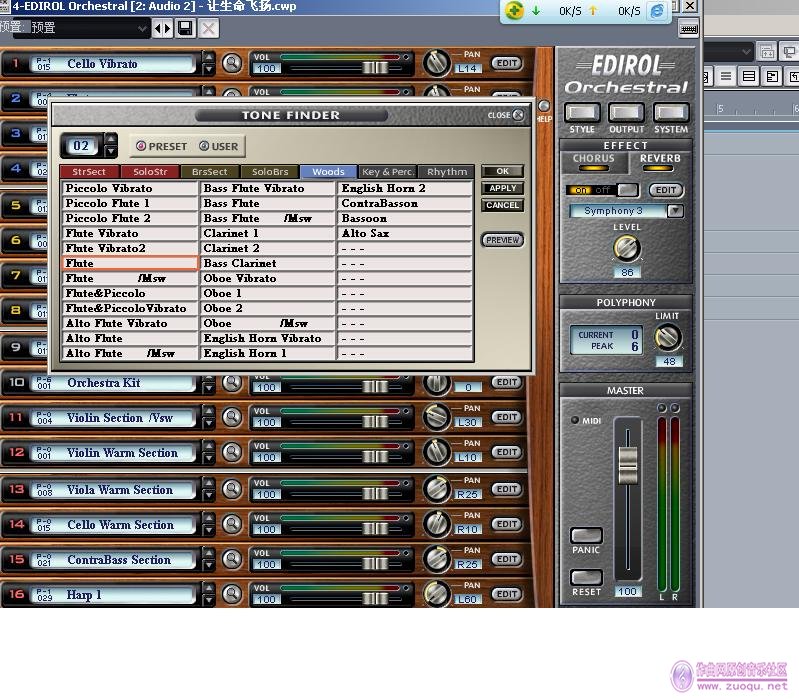Switch to the SoloBrs category tab
799x700 pixels.
[x=270, y=172]
